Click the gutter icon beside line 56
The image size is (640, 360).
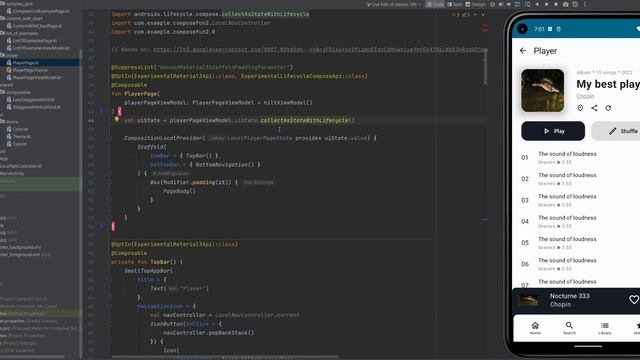tap(102, 226)
